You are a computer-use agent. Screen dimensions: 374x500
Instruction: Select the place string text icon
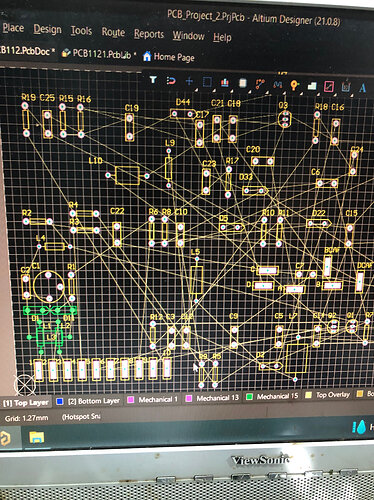tap(362, 88)
